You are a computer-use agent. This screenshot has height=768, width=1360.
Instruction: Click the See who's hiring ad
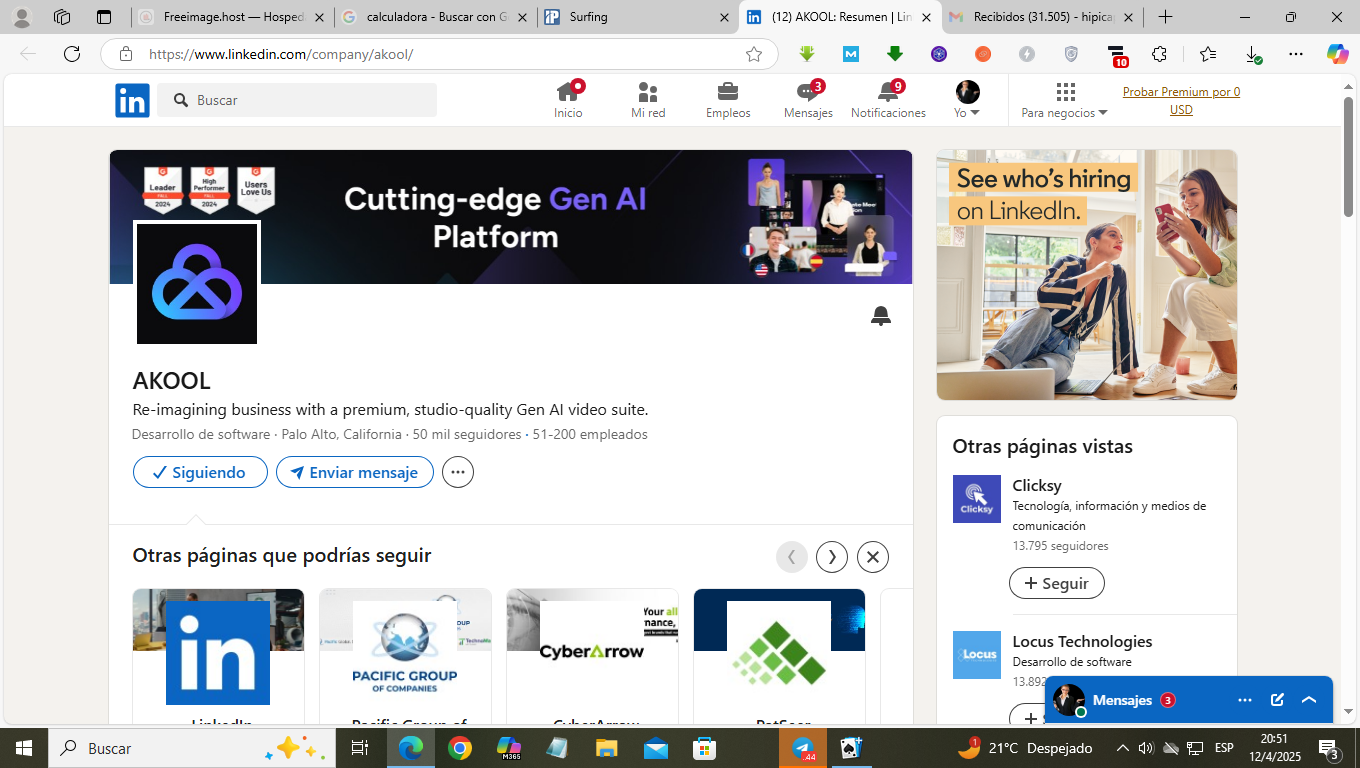tap(1087, 275)
